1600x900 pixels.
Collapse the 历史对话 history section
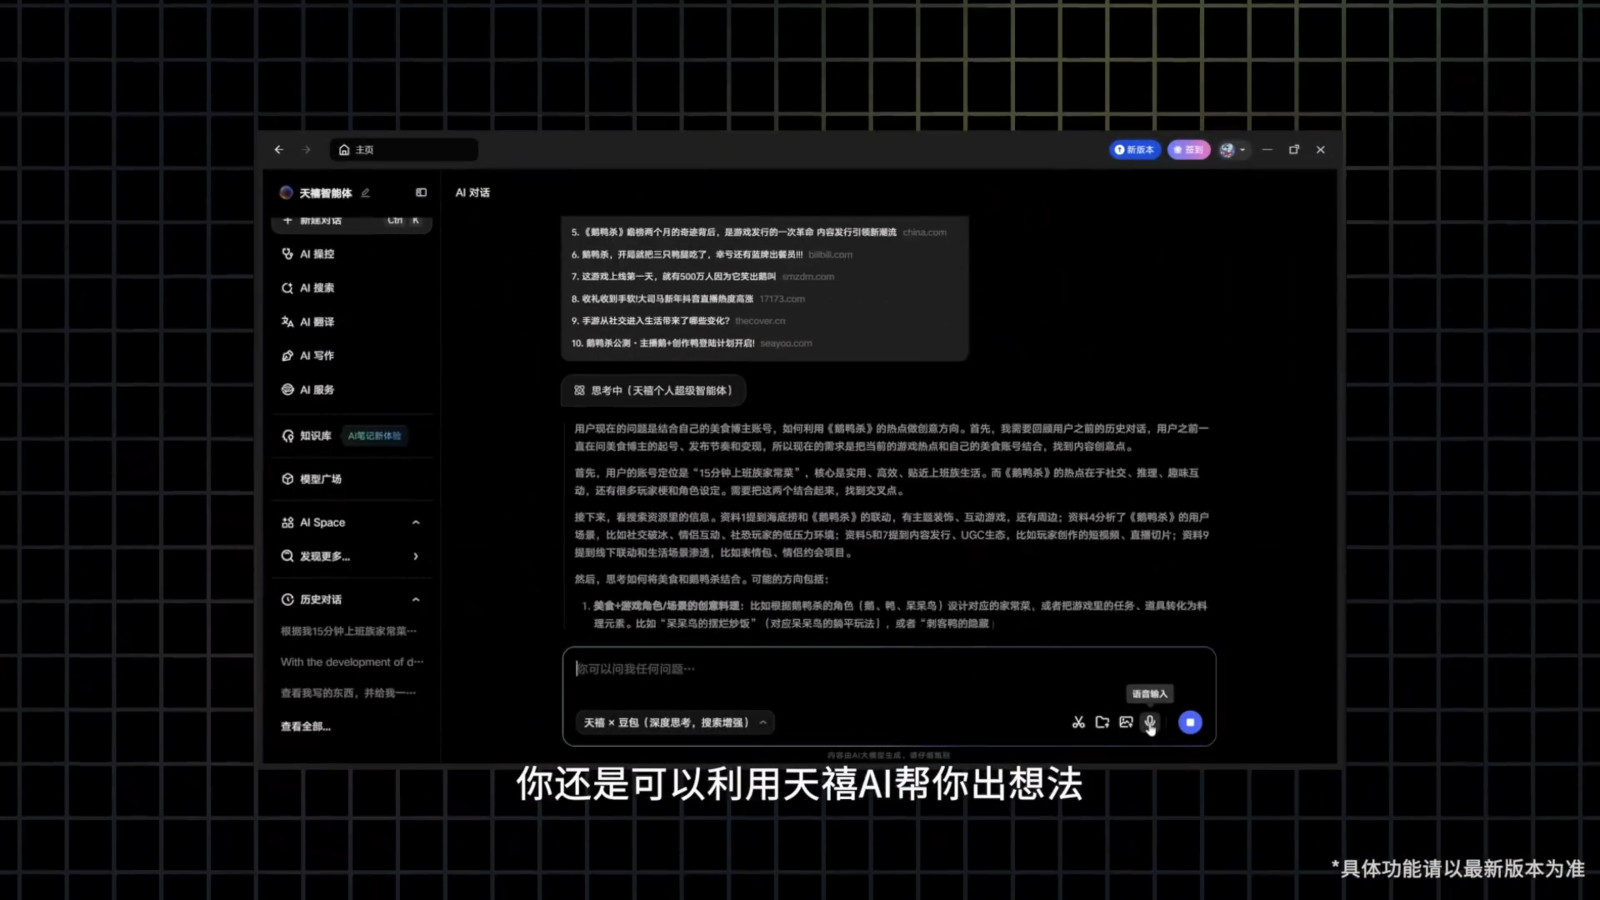tap(416, 600)
